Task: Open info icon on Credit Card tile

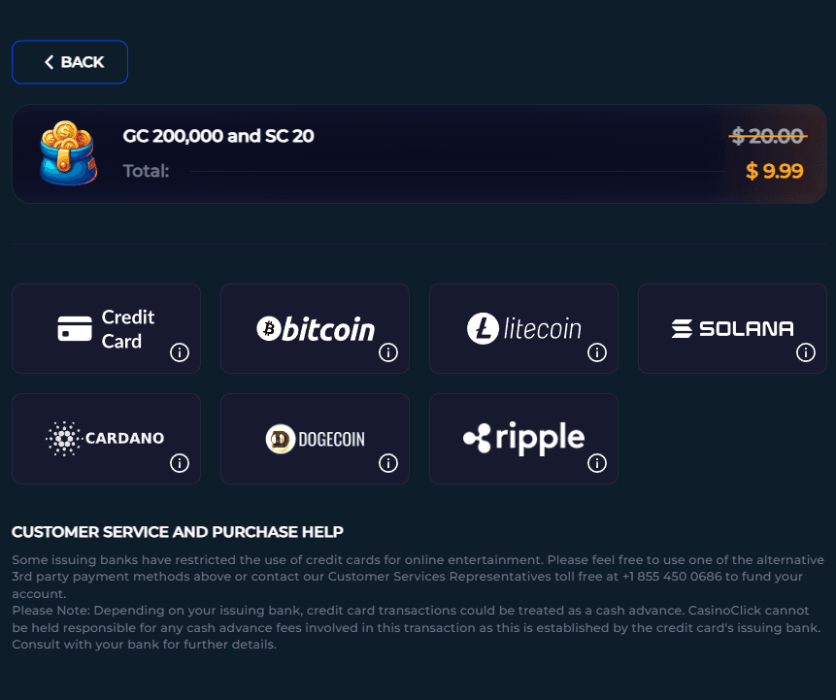Action: click(180, 352)
